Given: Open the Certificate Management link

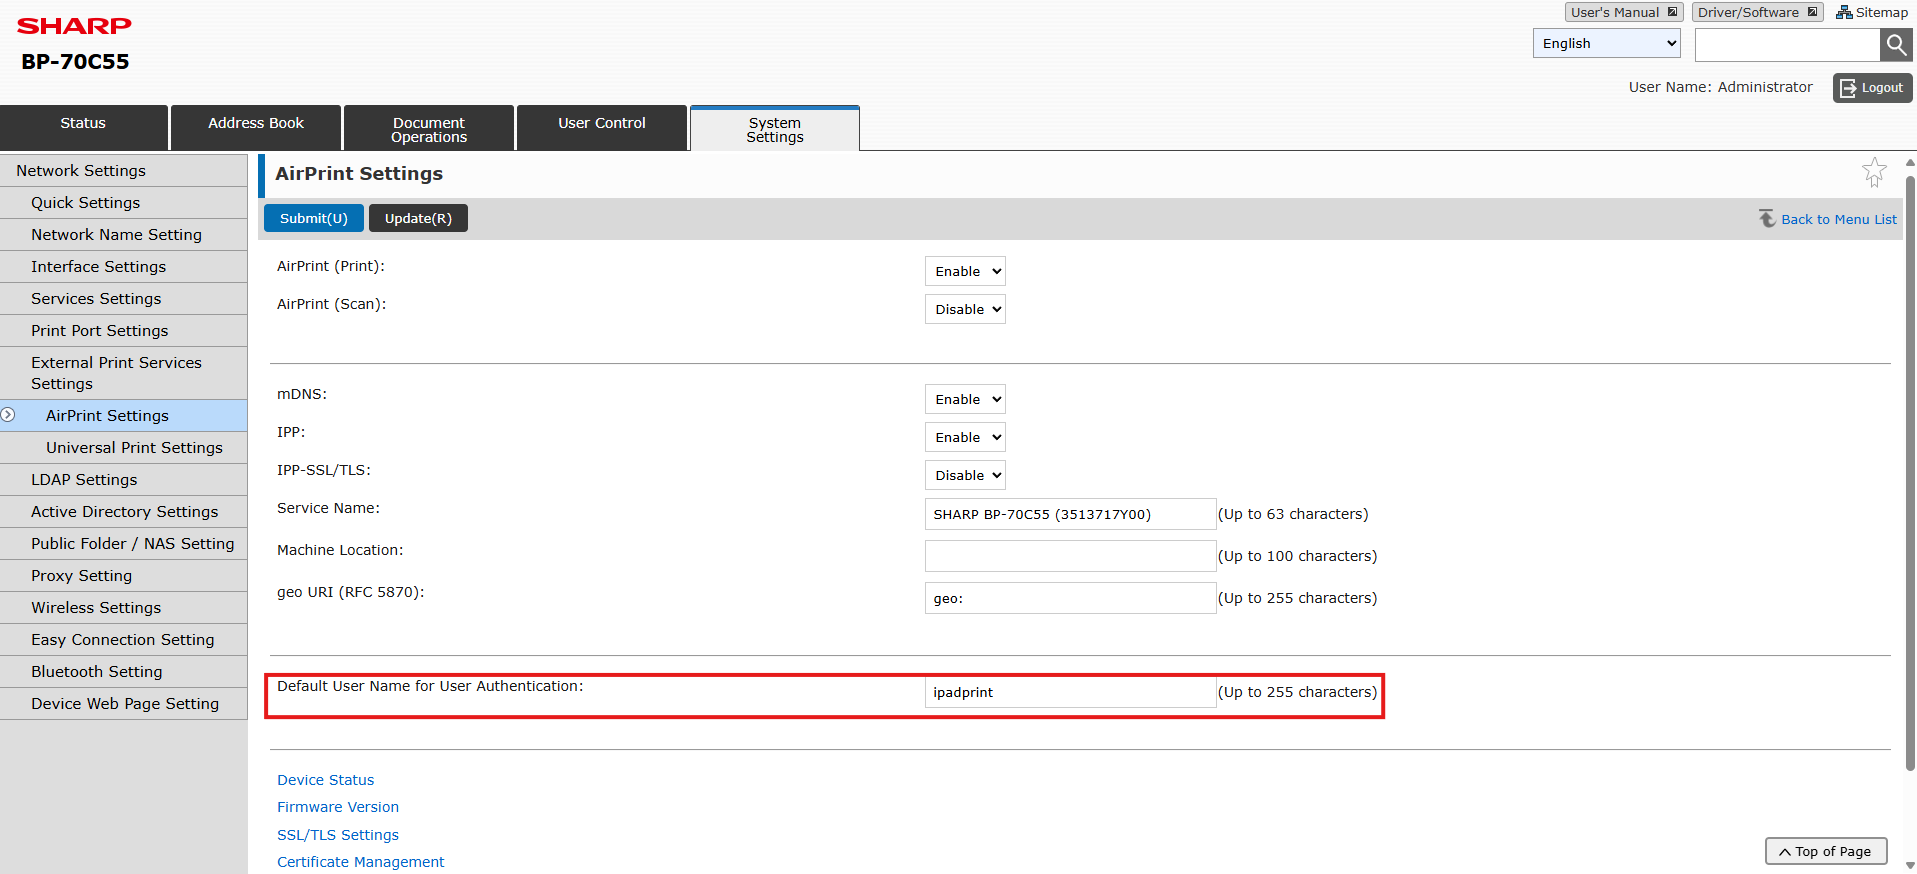Looking at the screenshot, I should click(361, 862).
